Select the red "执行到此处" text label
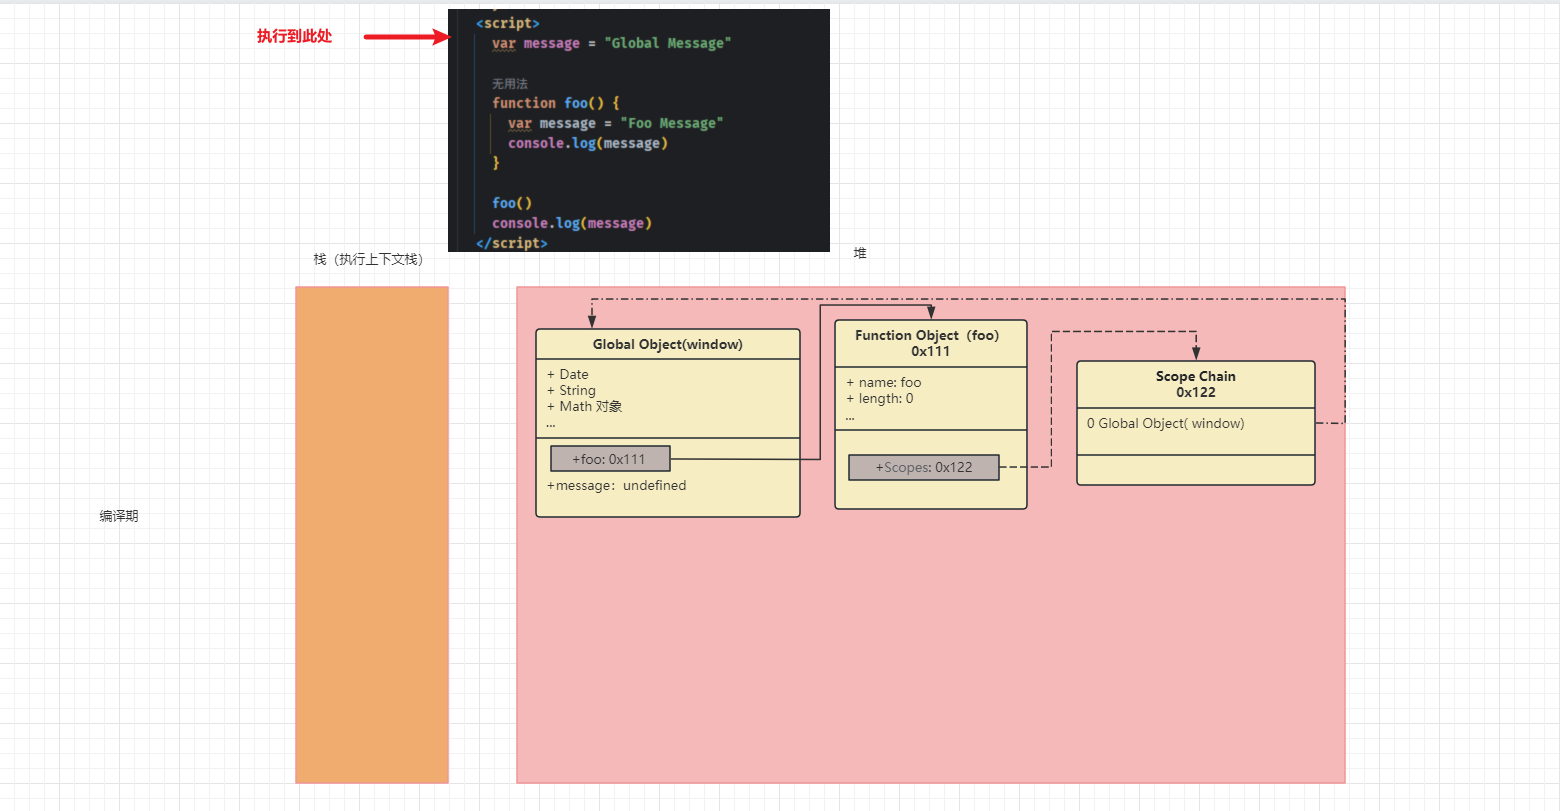The width and height of the screenshot is (1560, 811). 294,36
